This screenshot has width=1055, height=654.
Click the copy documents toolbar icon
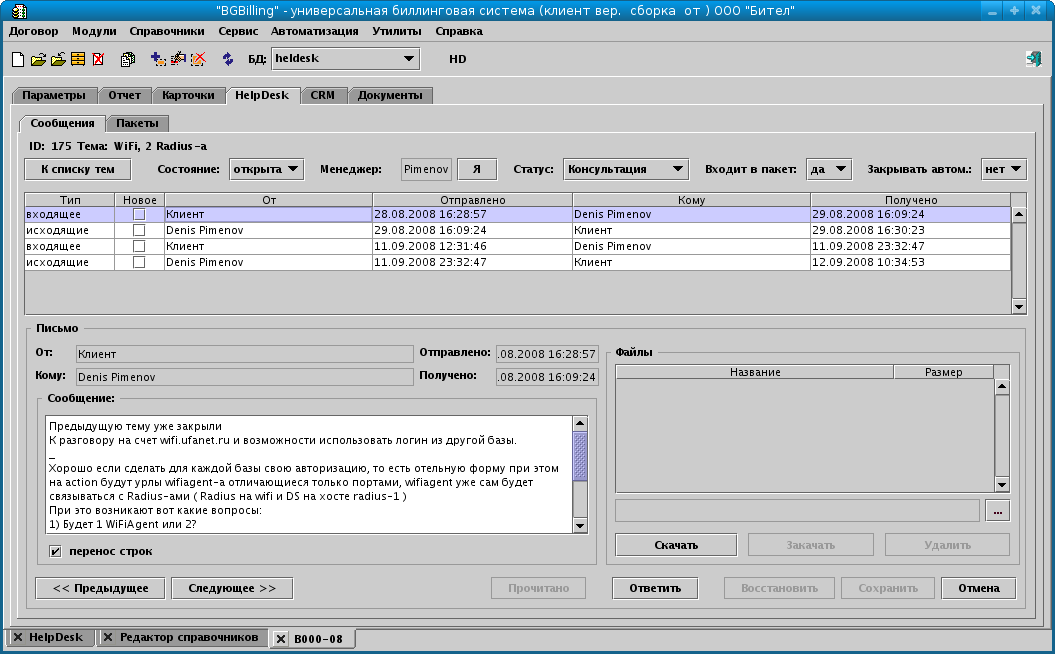(128, 59)
